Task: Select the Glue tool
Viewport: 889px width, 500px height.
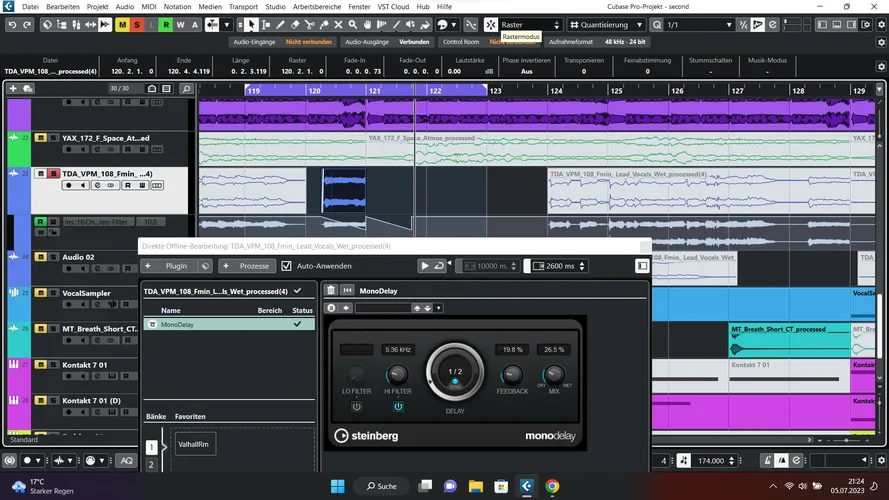Action: [x=324, y=25]
